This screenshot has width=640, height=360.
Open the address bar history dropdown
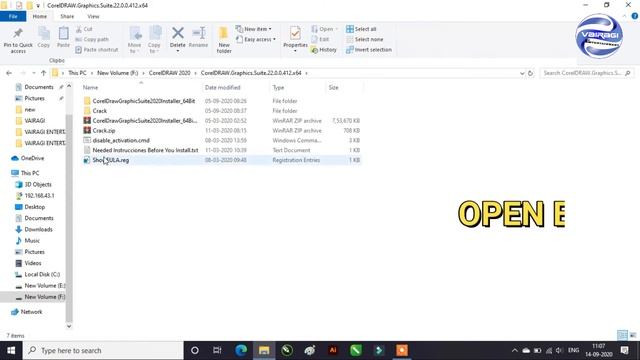522,73
